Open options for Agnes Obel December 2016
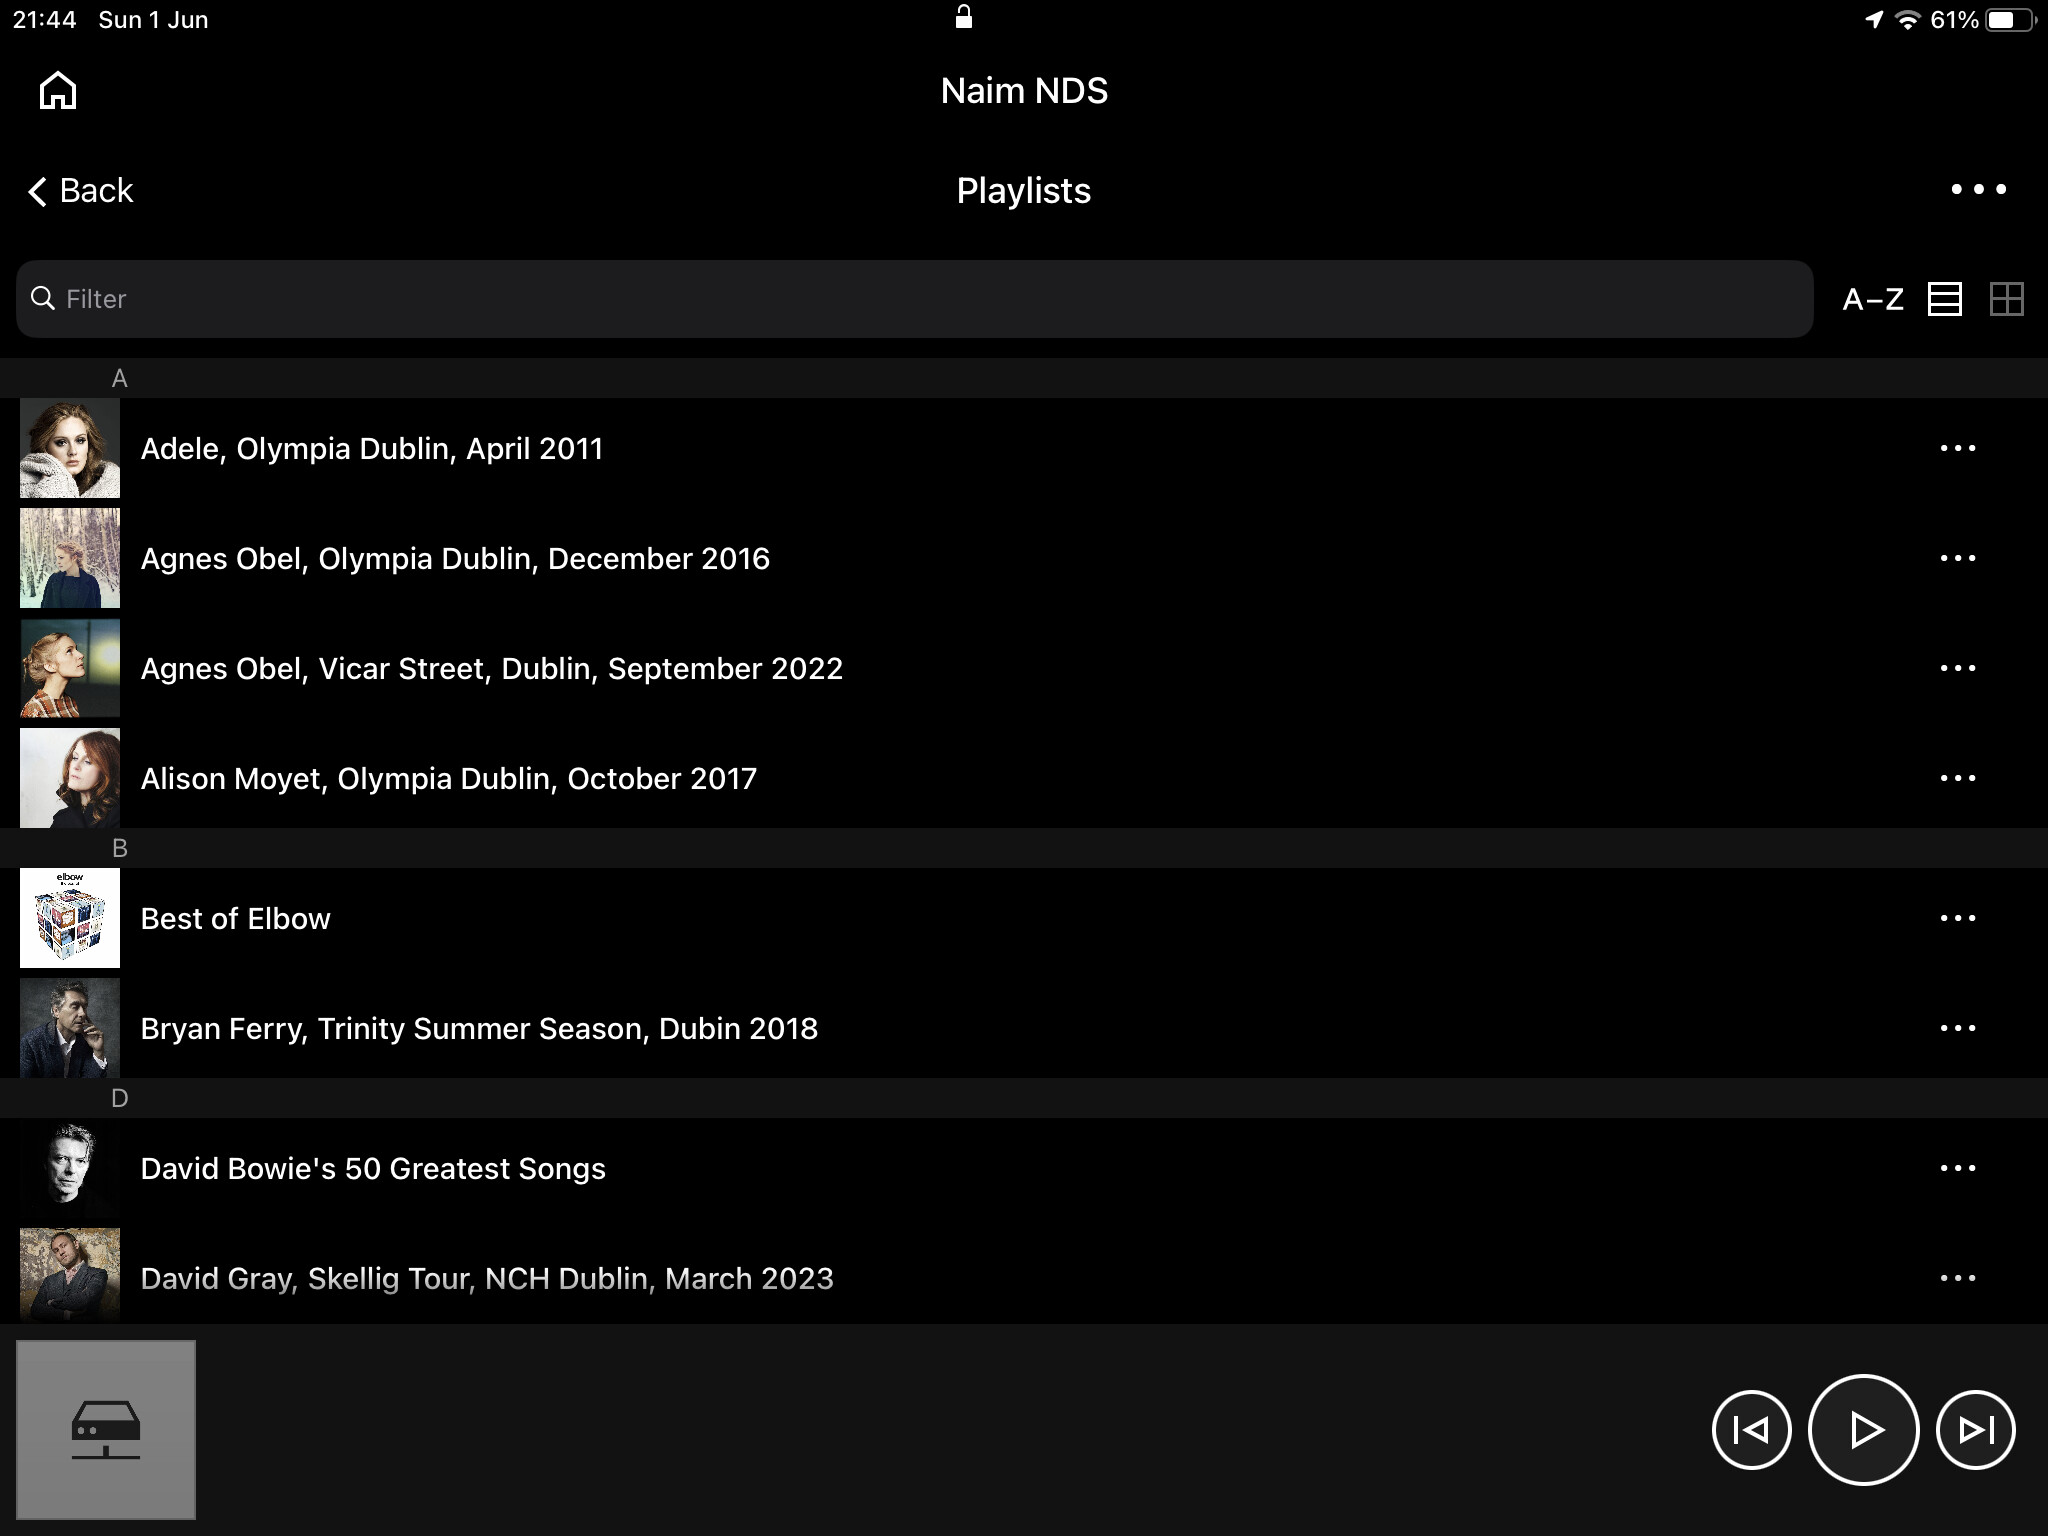Screen dimensions: 2048x1536 (1957, 558)
